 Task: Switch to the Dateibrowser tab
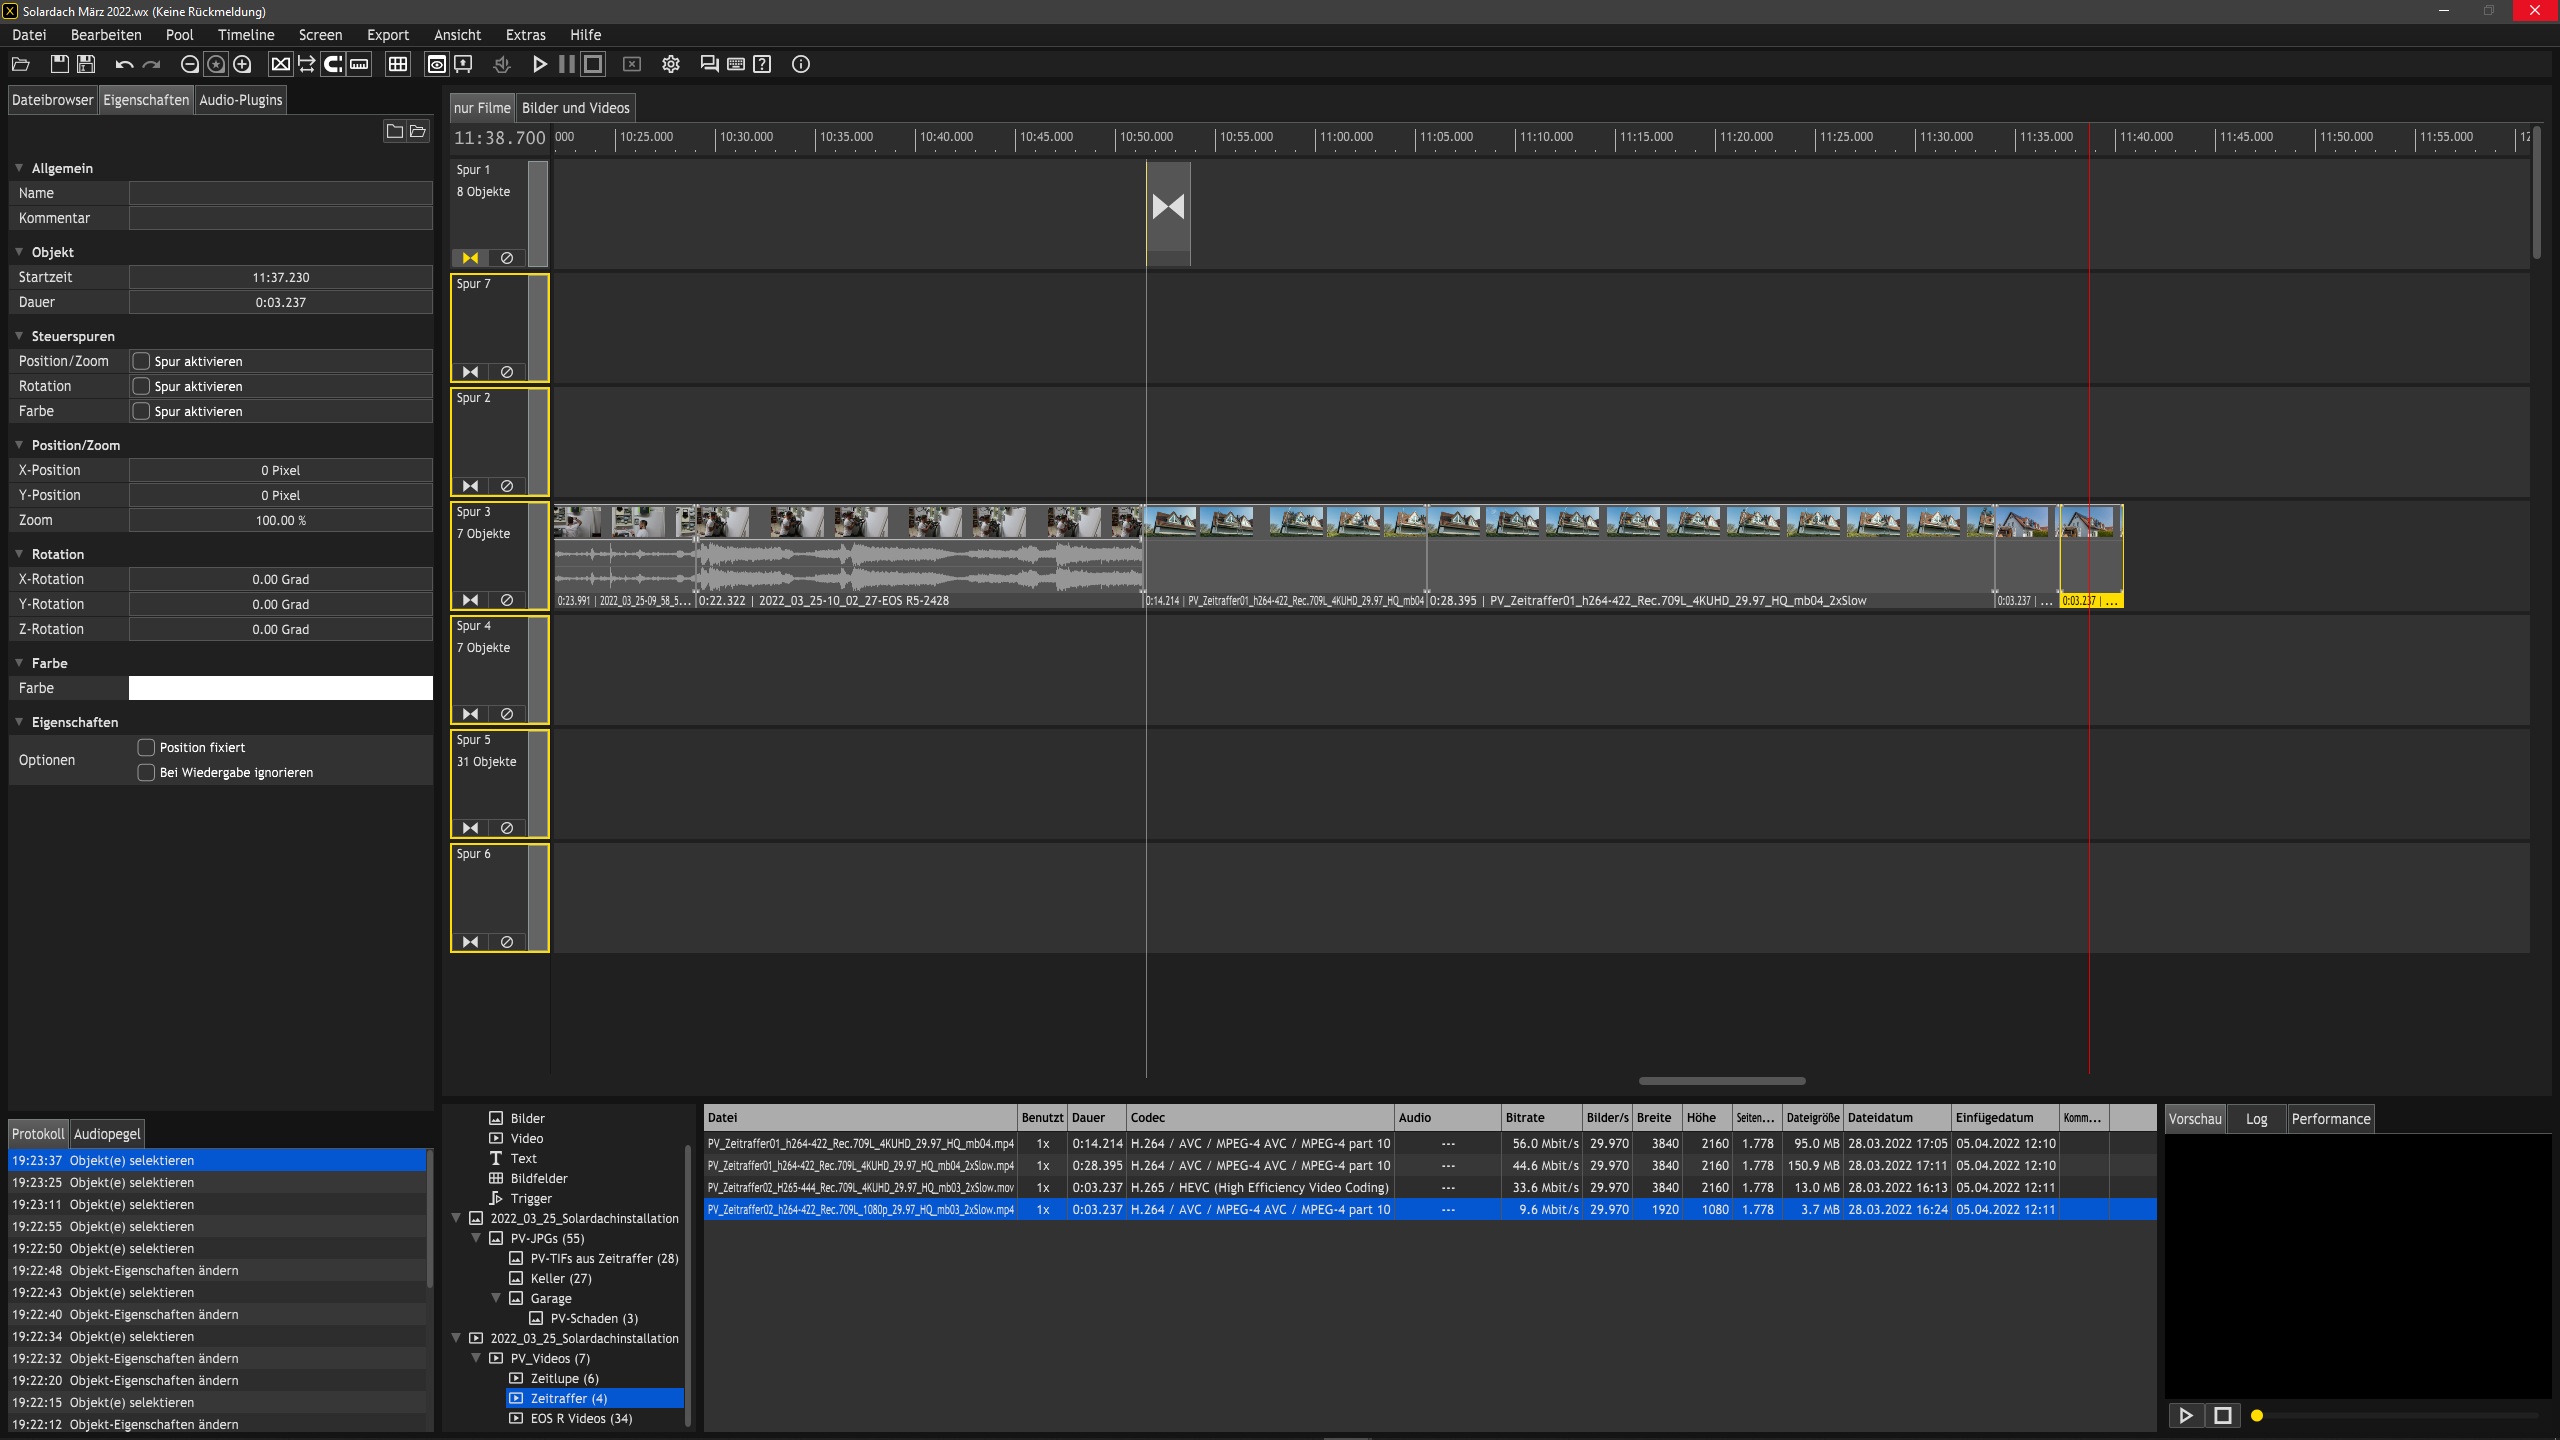coord(52,100)
